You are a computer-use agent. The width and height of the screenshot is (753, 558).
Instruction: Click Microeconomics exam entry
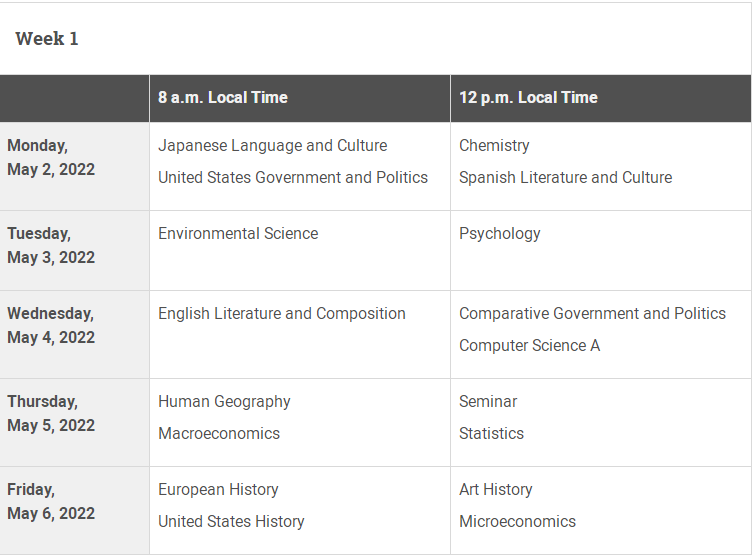coord(517,522)
